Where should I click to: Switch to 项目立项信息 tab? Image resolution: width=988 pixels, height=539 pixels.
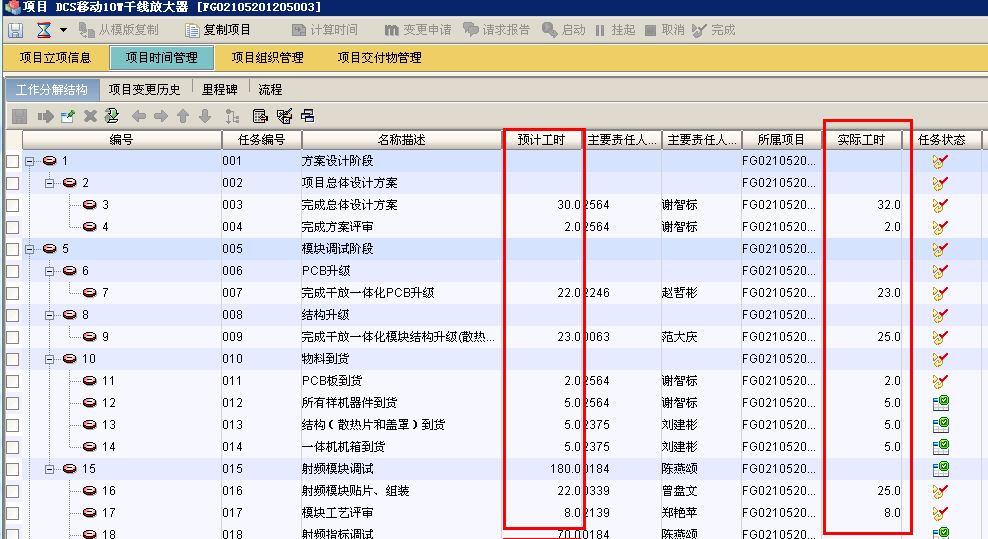coord(55,58)
